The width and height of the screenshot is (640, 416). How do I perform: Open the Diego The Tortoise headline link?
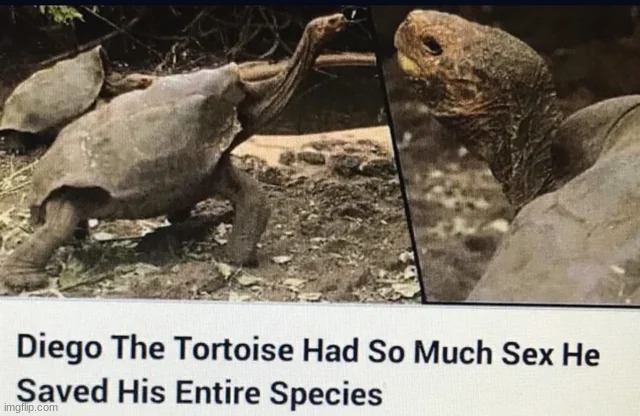click(308, 370)
